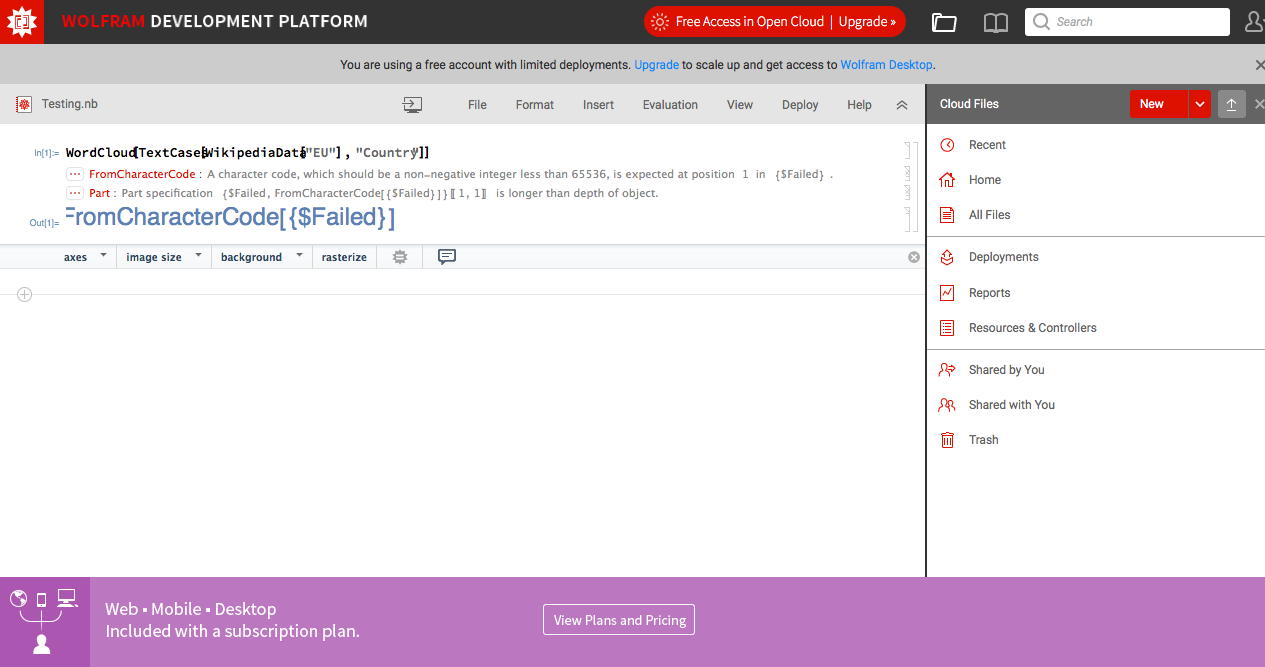This screenshot has width=1265, height=667.
Task: Close the Cloud Files panel
Action: pos(1259,104)
